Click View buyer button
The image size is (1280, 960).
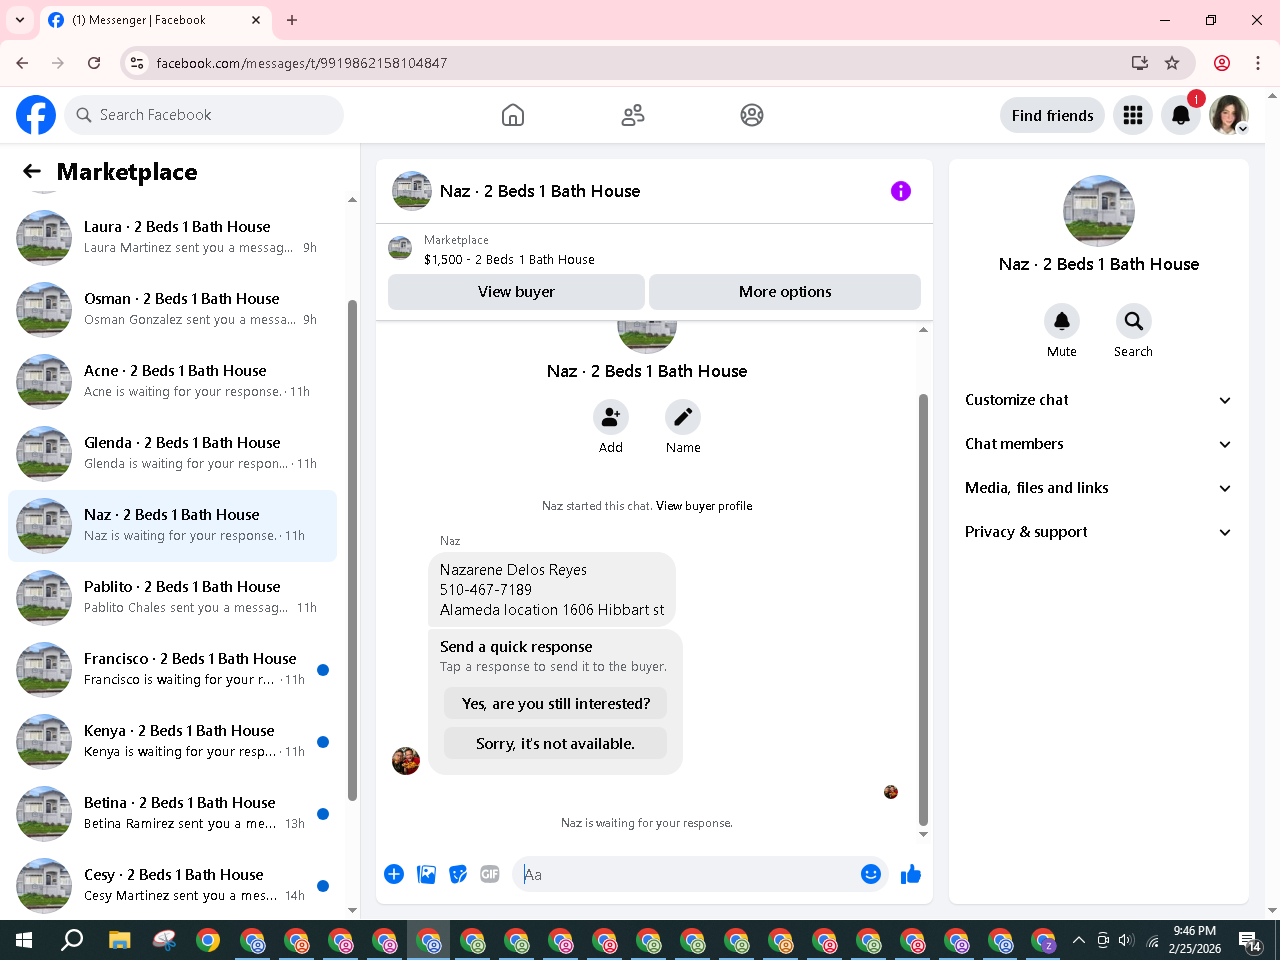[516, 292]
